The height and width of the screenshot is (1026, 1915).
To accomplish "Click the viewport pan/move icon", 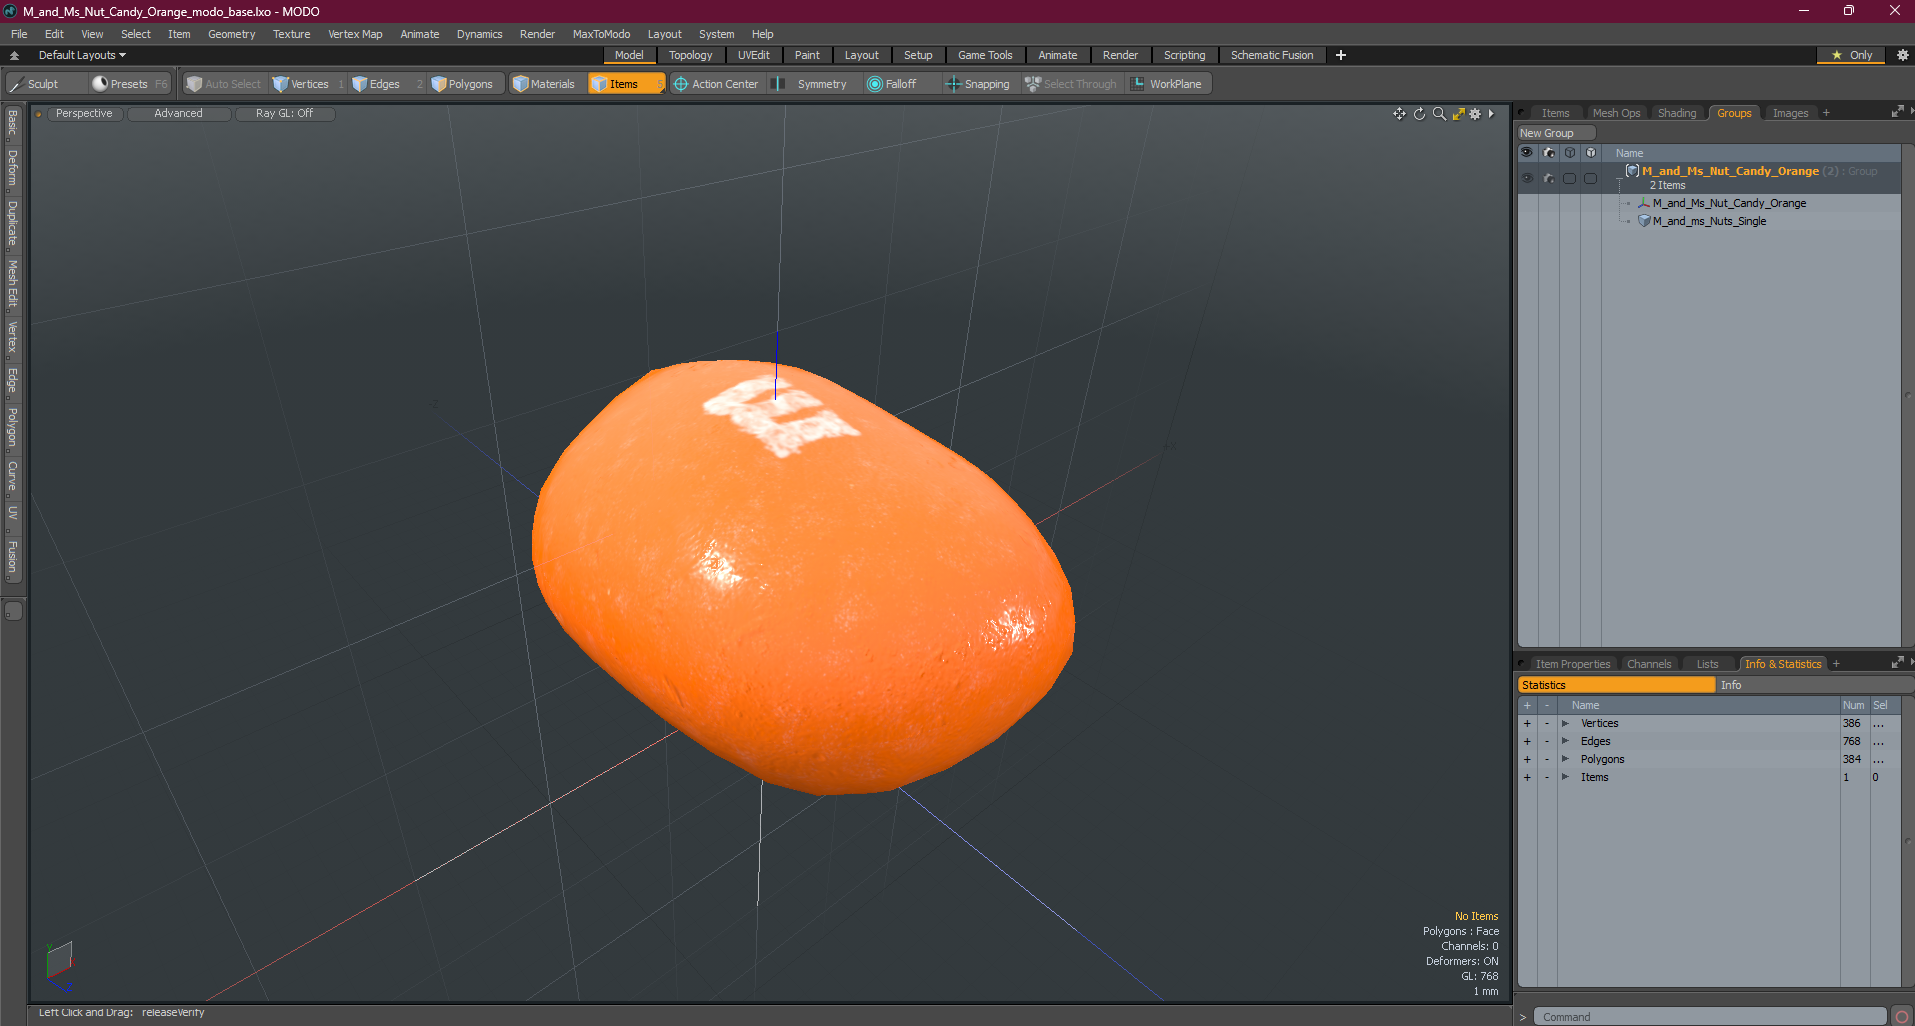I will click(x=1399, y=114).
